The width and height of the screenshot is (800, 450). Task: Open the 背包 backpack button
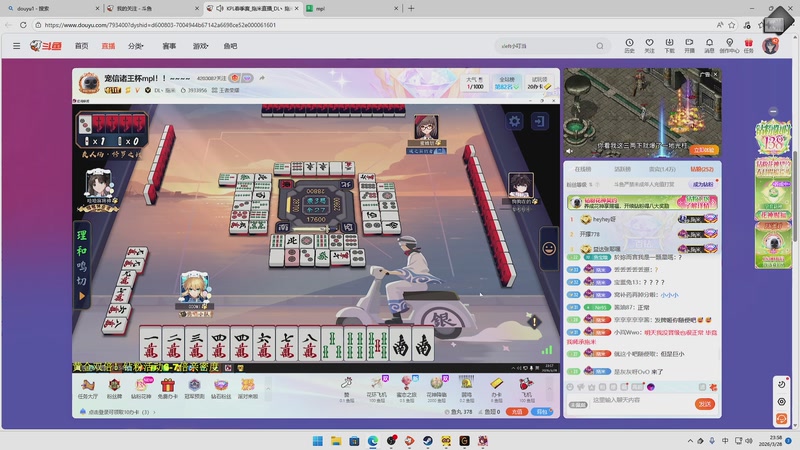(541, 412)
